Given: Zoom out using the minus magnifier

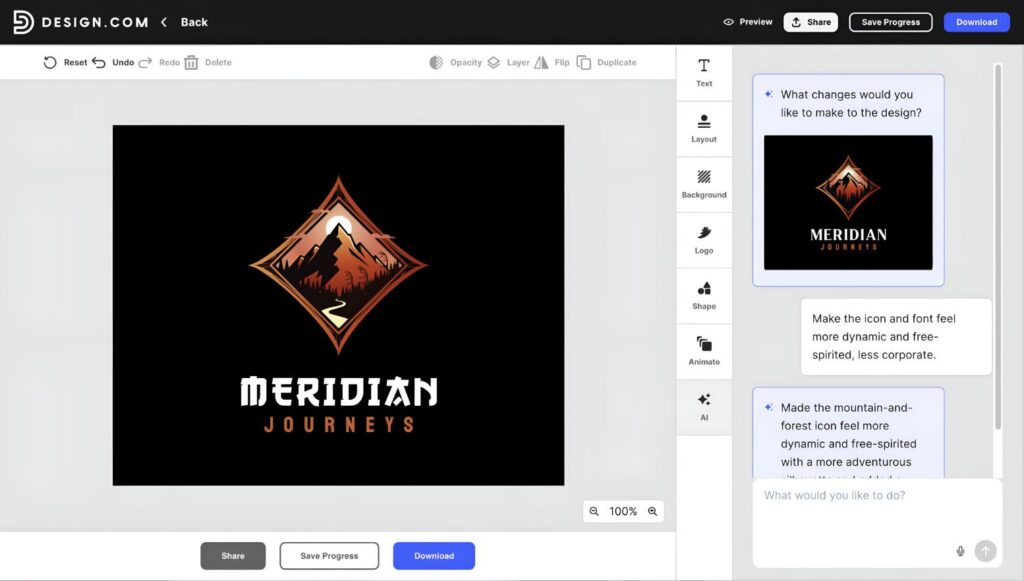Looking at the screenshot, I should [x=594, y=511].
